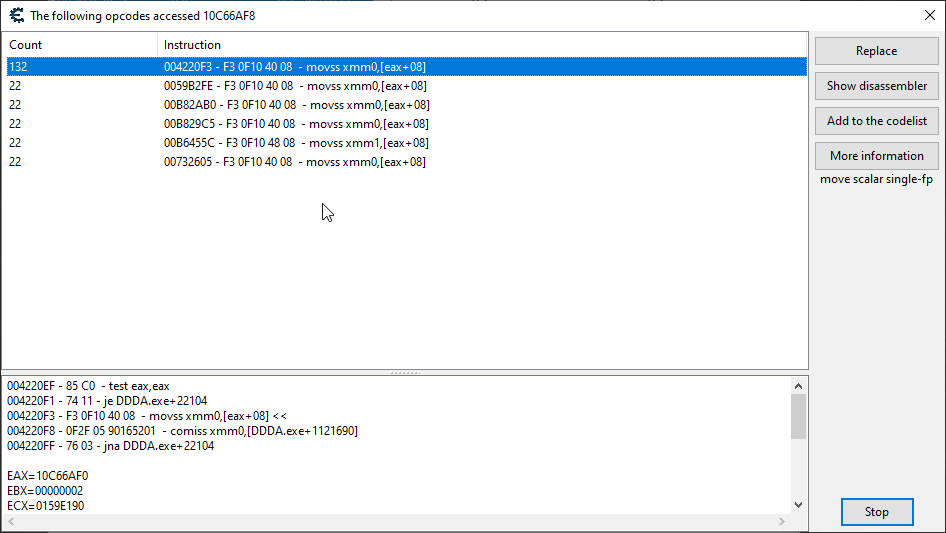Click the splitter handle between the panes
Viewport: 946px width, 533px height.
pyautogui.click(x=404, y=372)
